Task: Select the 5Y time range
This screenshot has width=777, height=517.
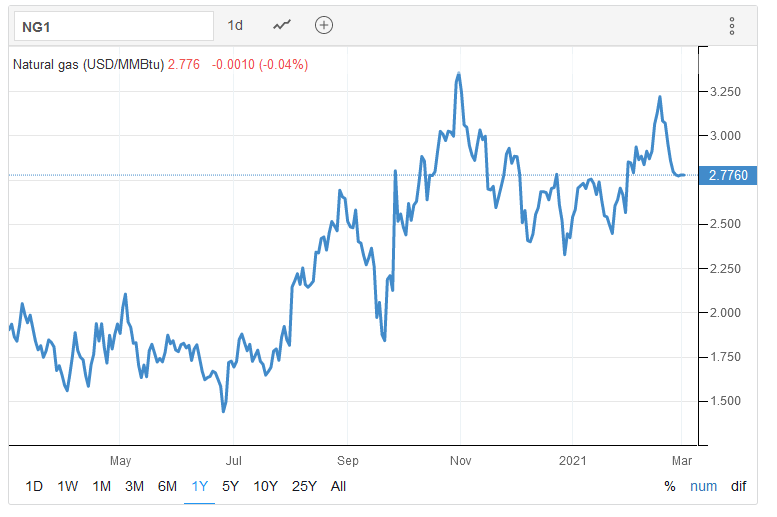Action: coord(230,486)
